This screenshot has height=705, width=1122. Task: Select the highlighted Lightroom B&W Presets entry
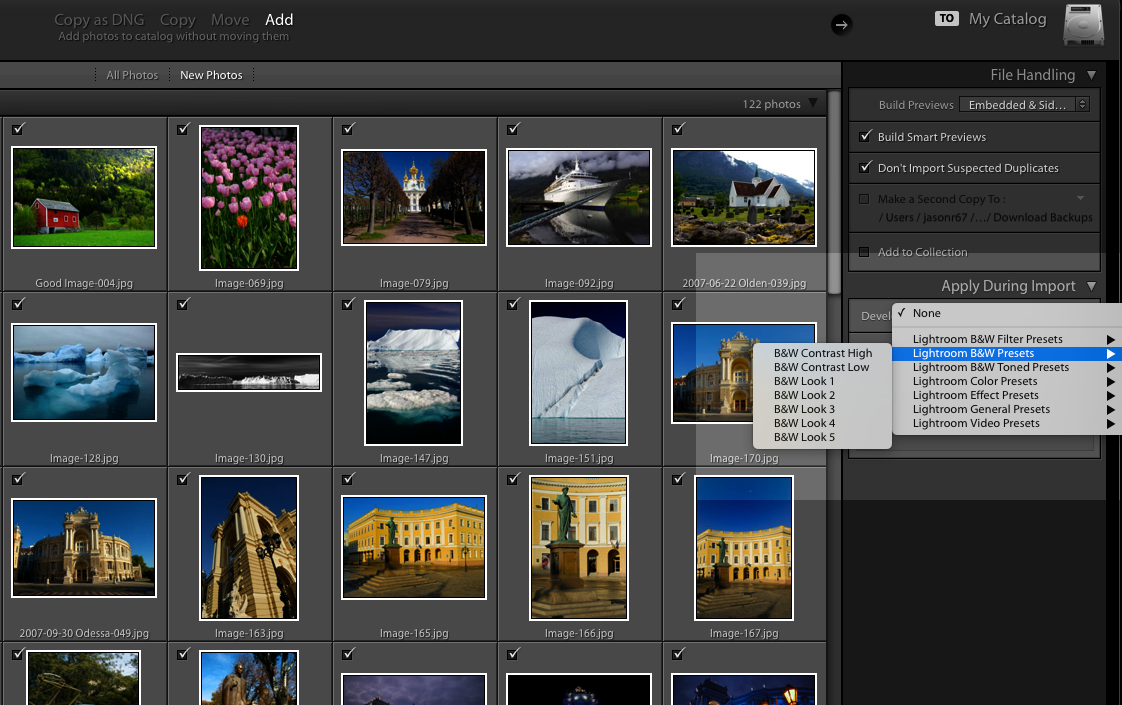point(1007,354)
